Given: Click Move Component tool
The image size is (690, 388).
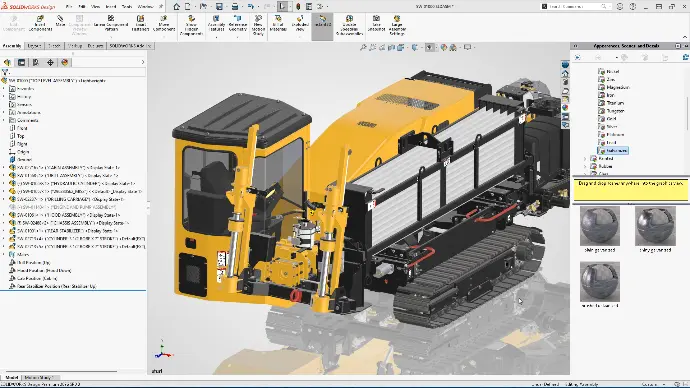Looking at the screenshot, I should click(x=164, y=24).
